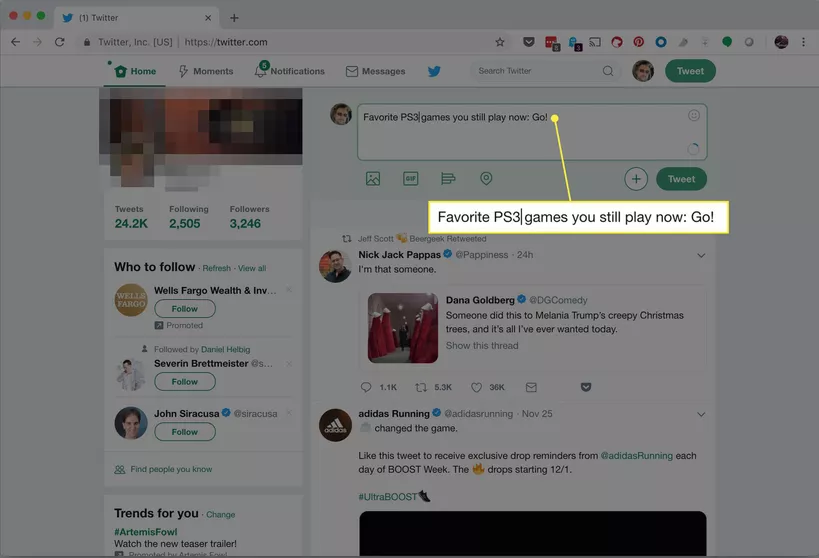Open Moments tab
819x558 pixels.
(x=206, y=71)
